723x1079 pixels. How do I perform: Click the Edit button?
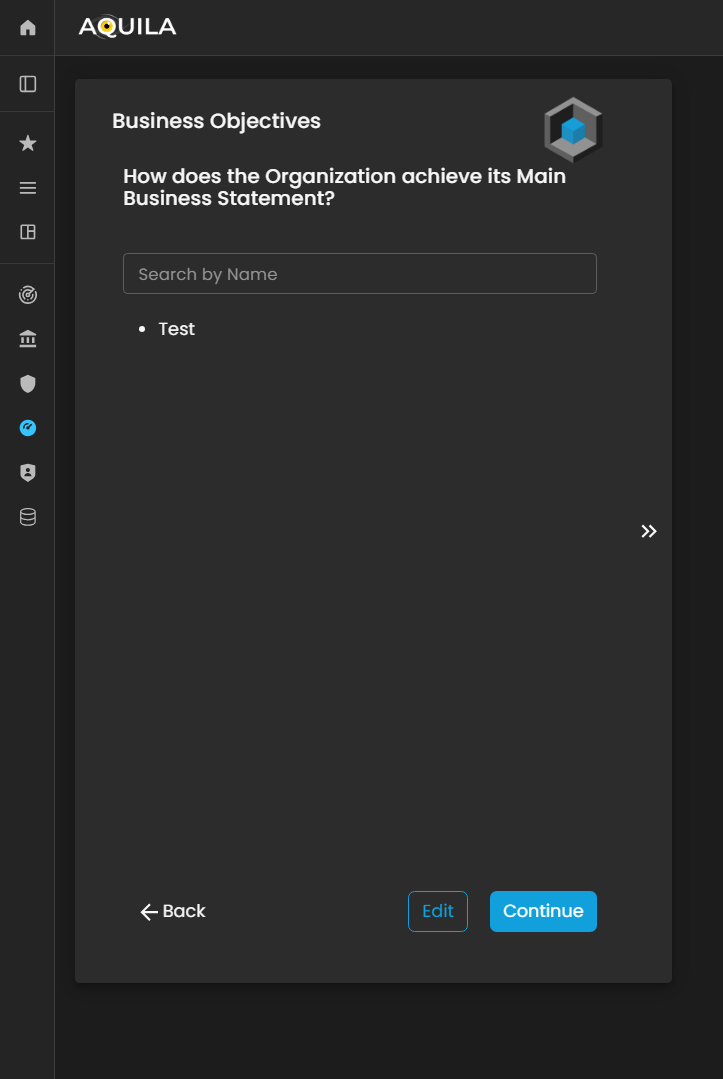[438, 911]
